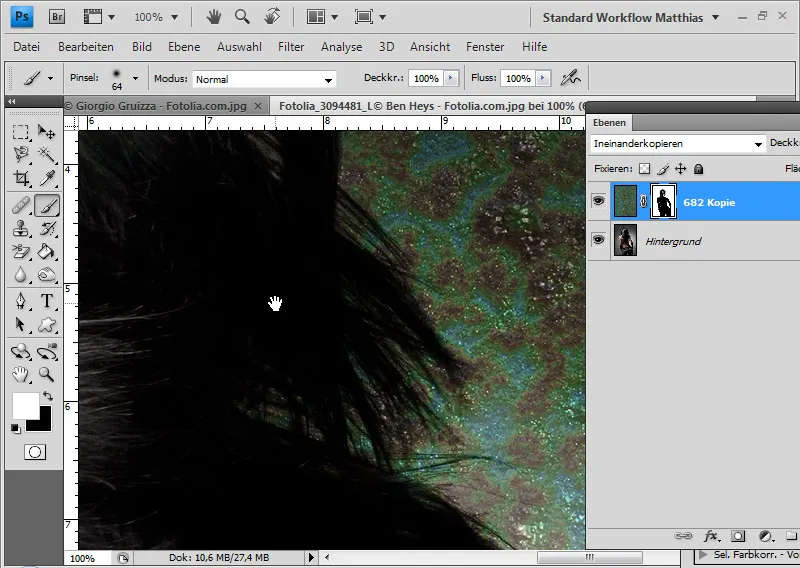Image resolution: width=800 pixels, height=568 pixels.
Task: Click the Rotate View tool in application bar
Action: [272, 17]
